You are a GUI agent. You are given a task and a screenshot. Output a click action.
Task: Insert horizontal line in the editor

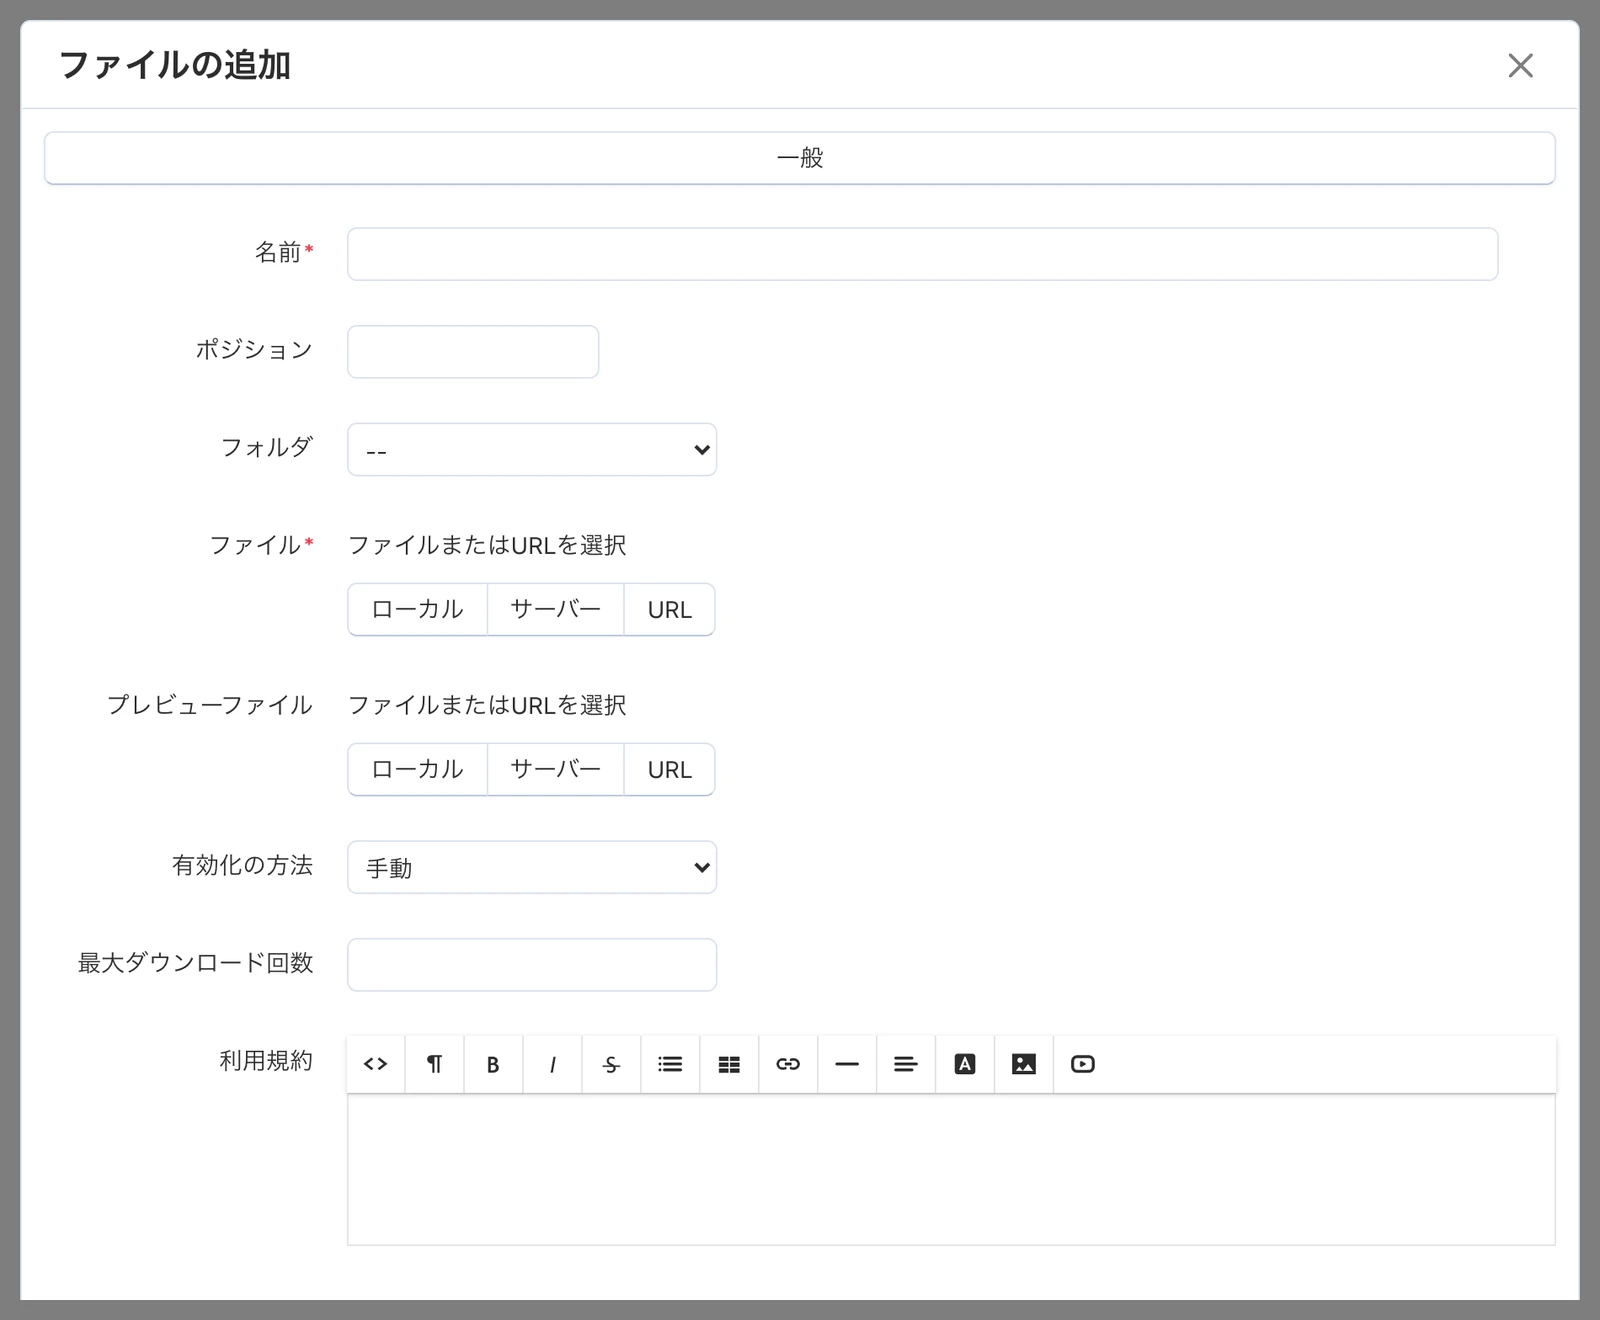click(x=847, y=1064)
